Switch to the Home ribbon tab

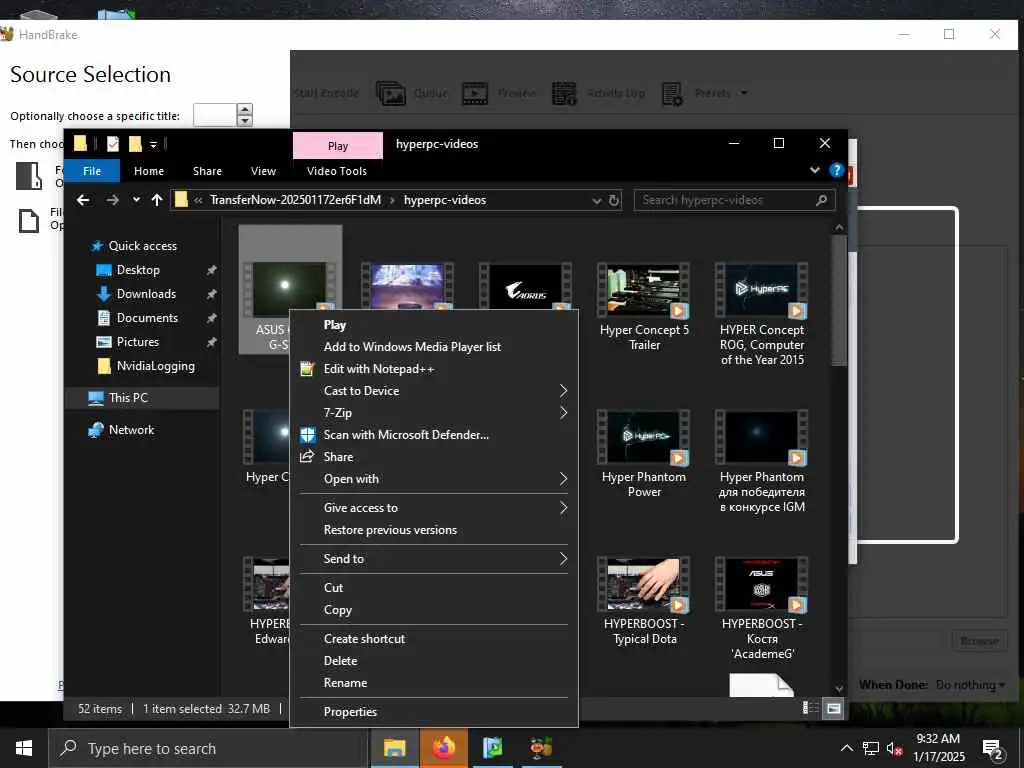(149, 171)
